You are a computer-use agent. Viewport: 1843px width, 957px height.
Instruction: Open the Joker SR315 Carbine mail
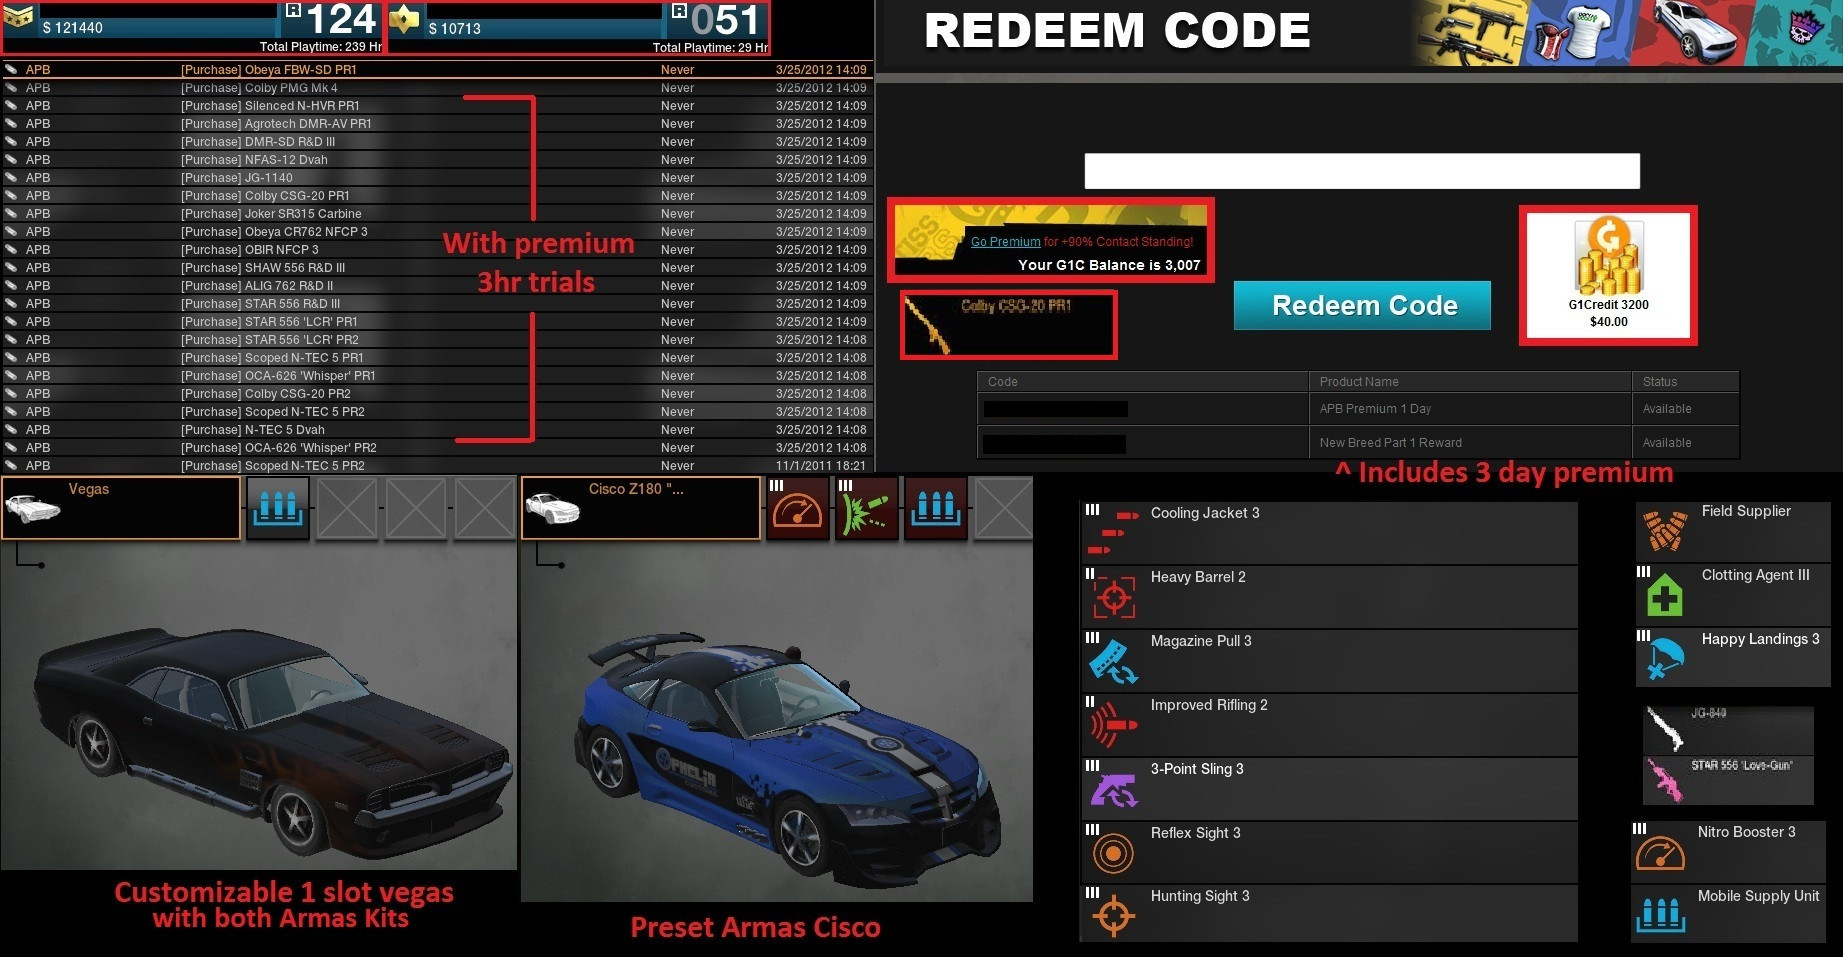pyautogui.click(x=437, y=213)
